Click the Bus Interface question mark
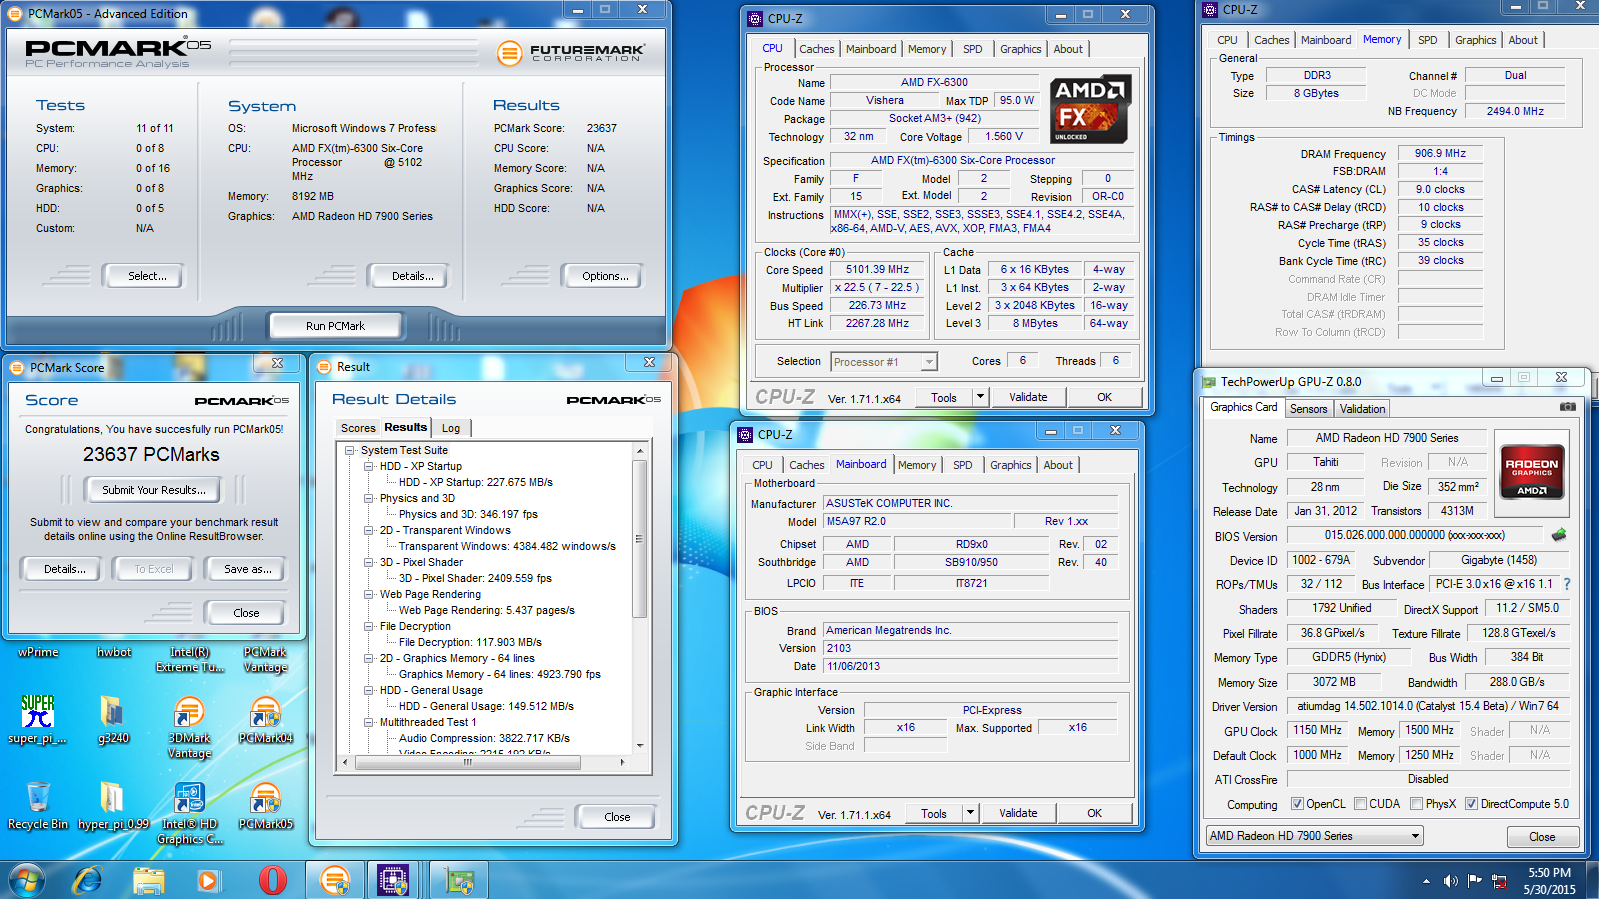The width and height of the screenshot is (1599, 899). (x=1567, y=584)
